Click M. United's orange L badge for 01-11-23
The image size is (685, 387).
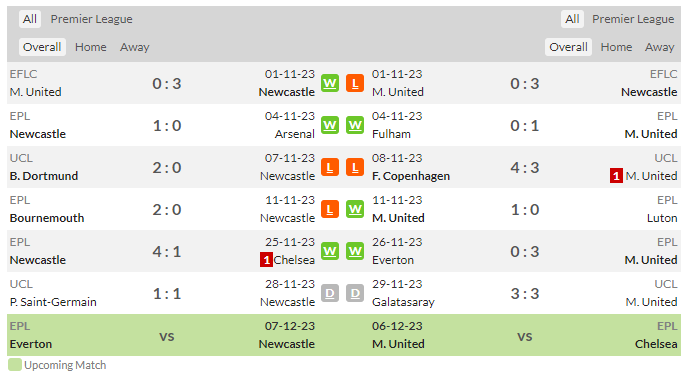(355, 83)
